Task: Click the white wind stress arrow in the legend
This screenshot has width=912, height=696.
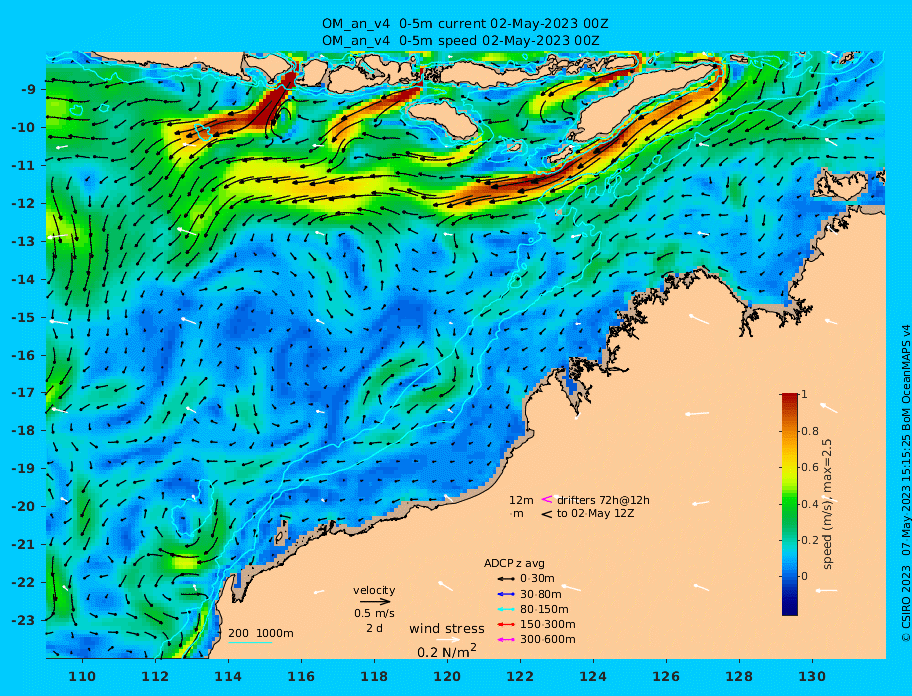Action: [448, 640]
